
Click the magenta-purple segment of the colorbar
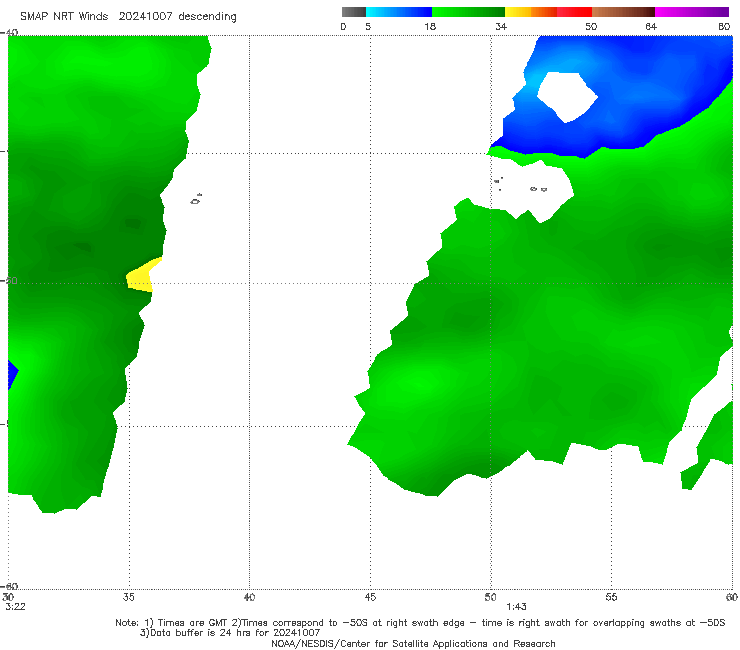[x=692, y=12]
